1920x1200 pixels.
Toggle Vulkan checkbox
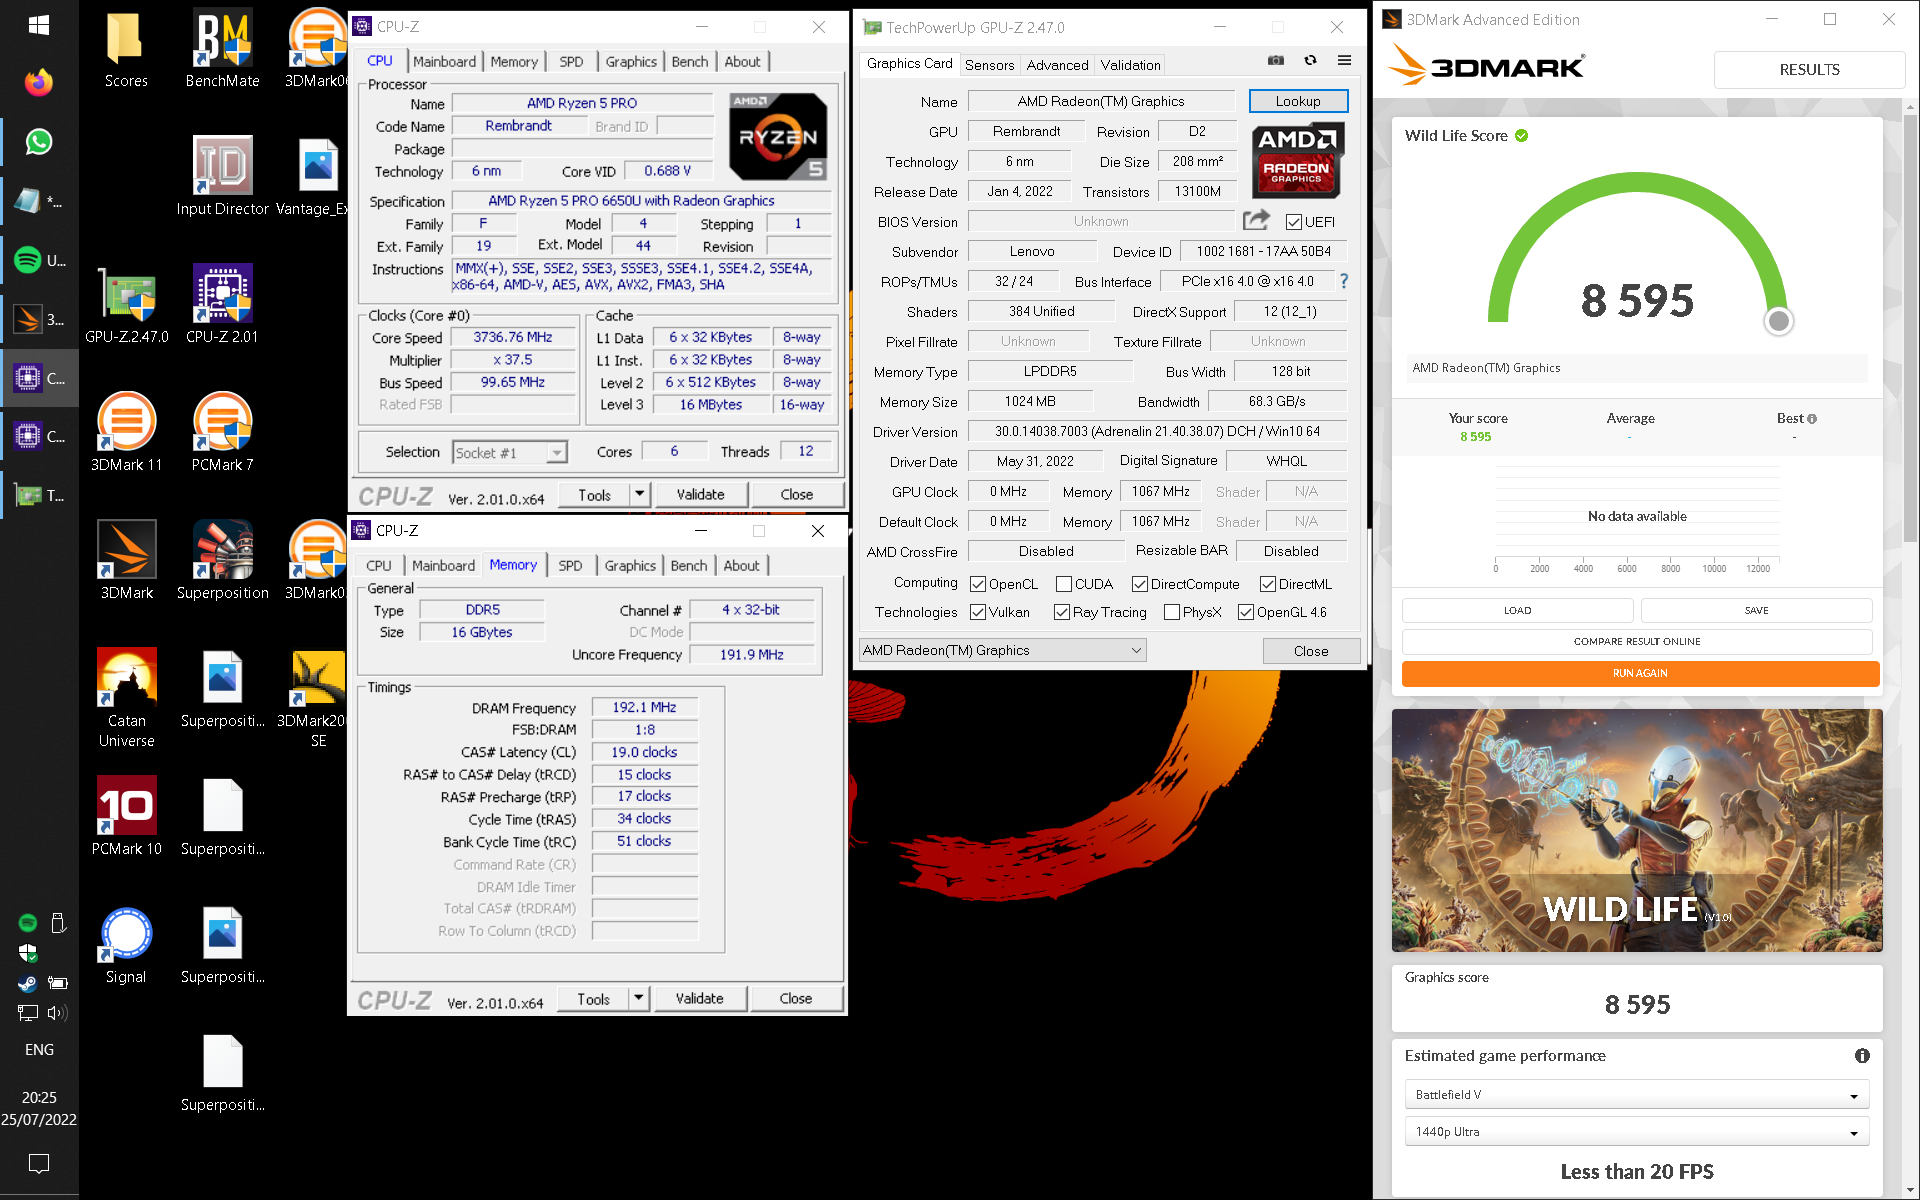pyautogui.click(x=978, y=612)
